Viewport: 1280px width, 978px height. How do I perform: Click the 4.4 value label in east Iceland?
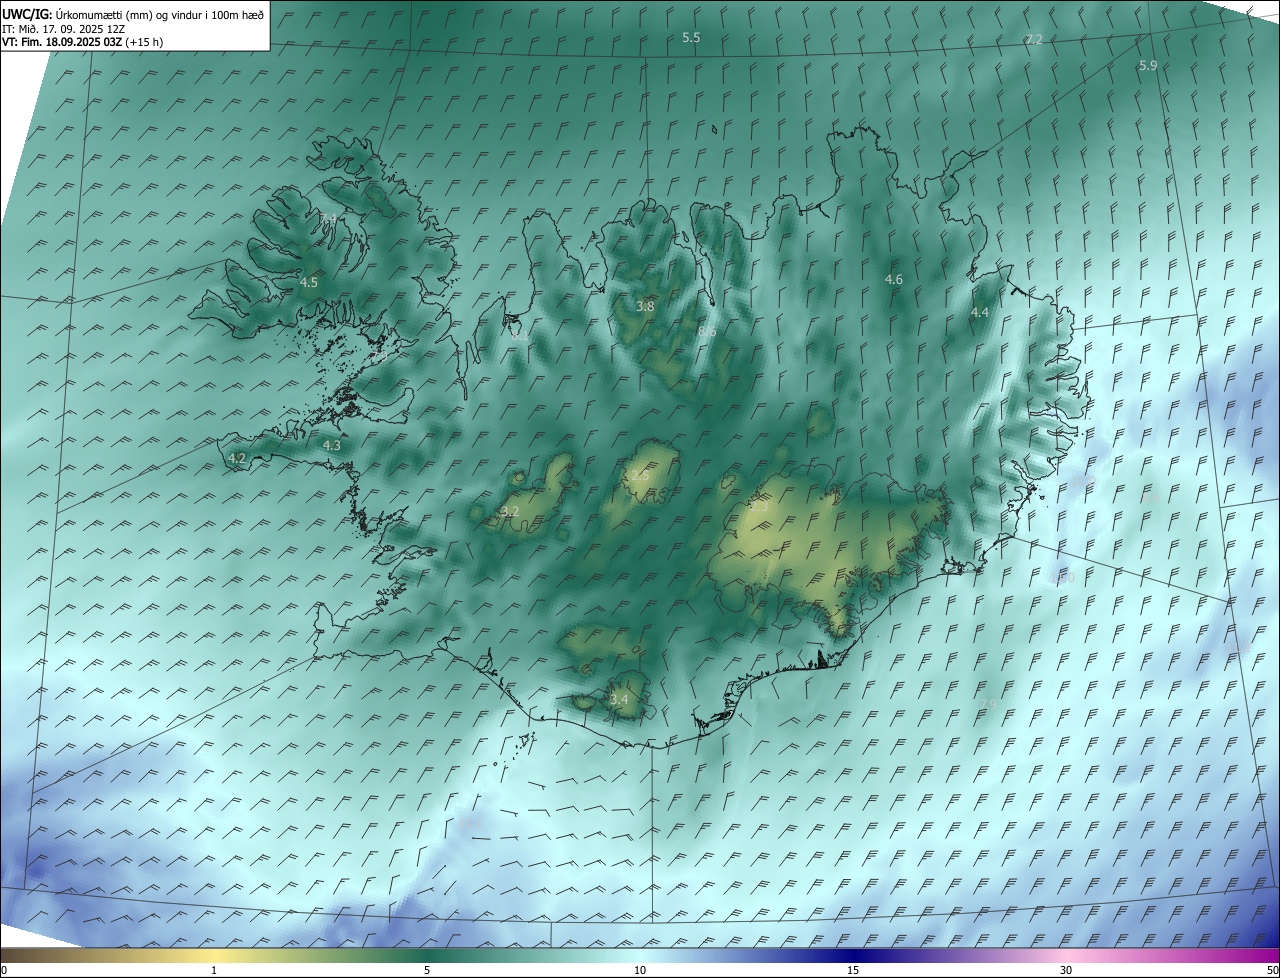[x=980, y=313]
